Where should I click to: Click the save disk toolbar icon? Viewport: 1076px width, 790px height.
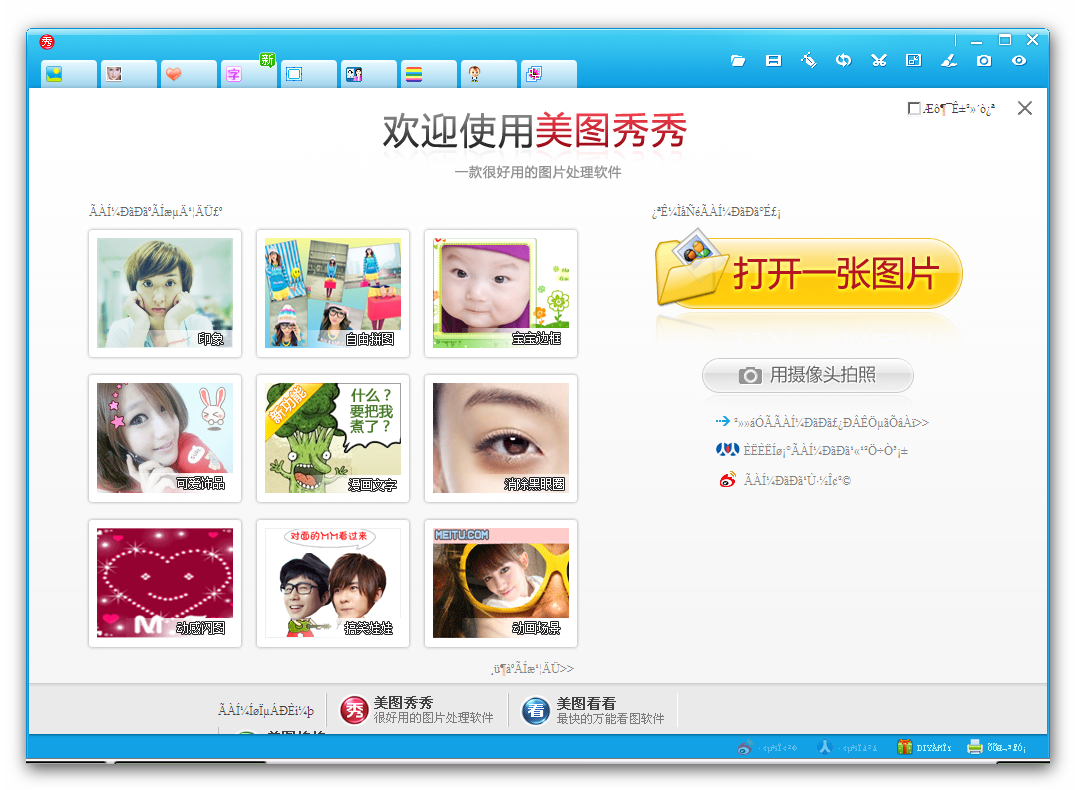pyautogui.click(x=773, y=60)
